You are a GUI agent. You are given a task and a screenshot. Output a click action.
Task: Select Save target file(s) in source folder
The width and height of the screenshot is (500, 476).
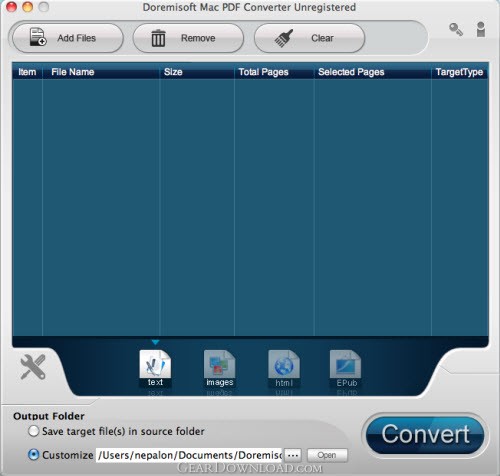point(34,431)
